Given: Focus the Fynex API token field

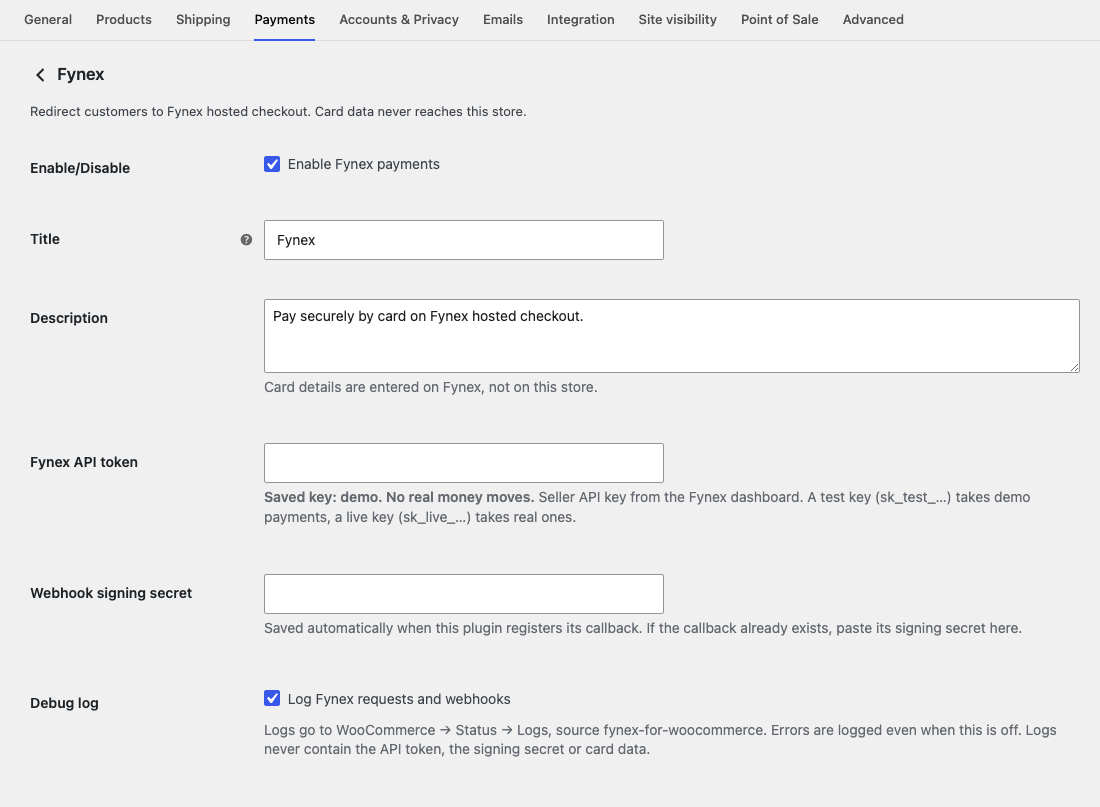Looking at the screenshot, I should point(464,462).
